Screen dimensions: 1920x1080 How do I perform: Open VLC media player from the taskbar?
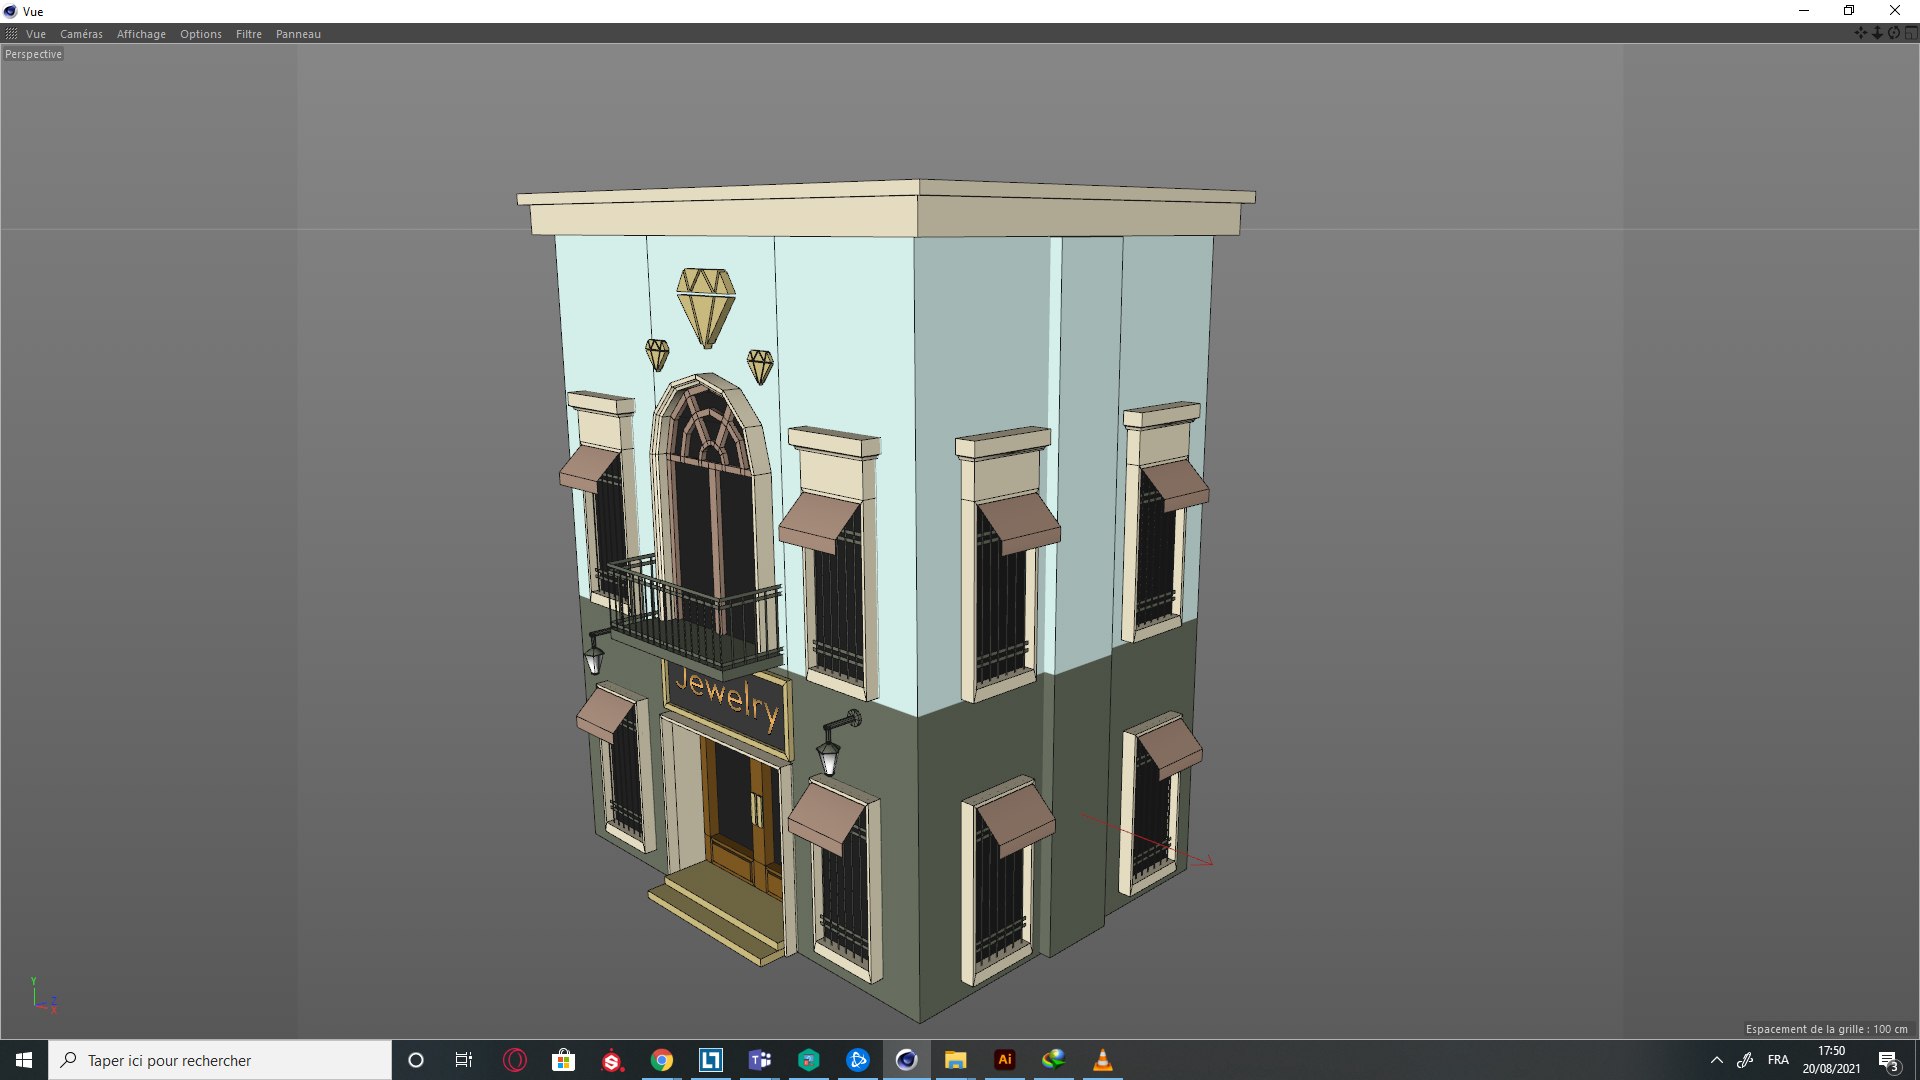point(1102,1060)
